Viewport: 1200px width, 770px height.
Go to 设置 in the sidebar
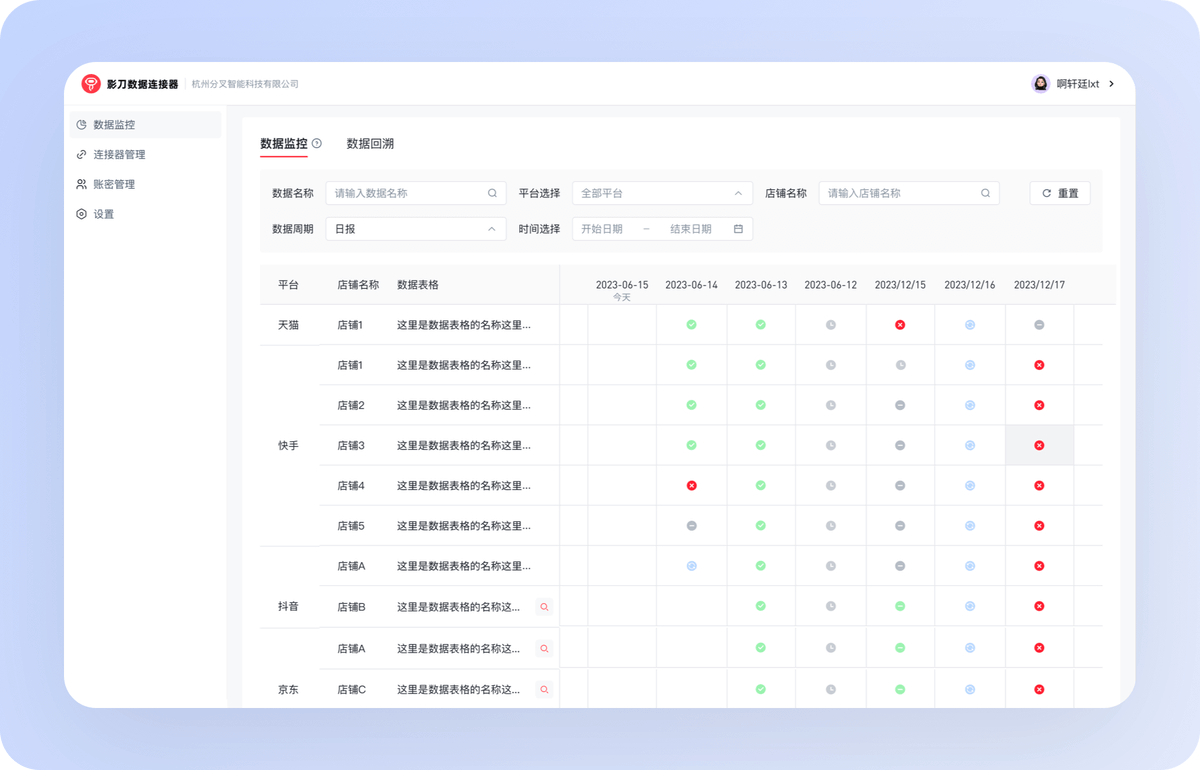point(103,214)
